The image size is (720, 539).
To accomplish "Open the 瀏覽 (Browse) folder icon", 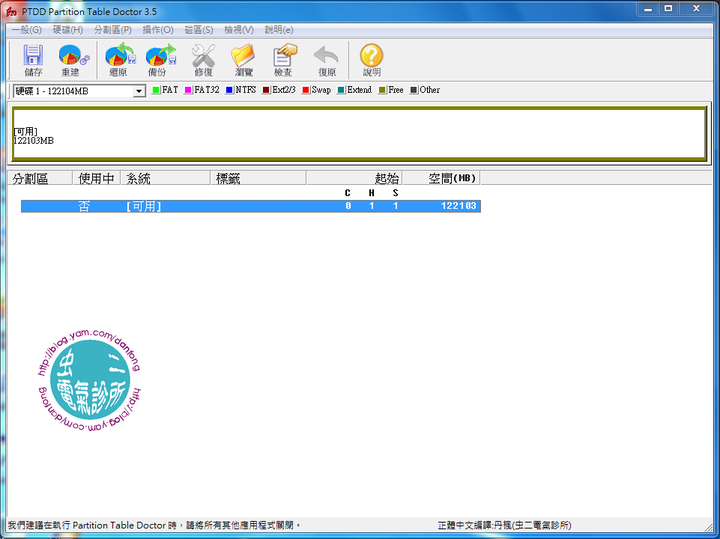I will click(243, 60).
